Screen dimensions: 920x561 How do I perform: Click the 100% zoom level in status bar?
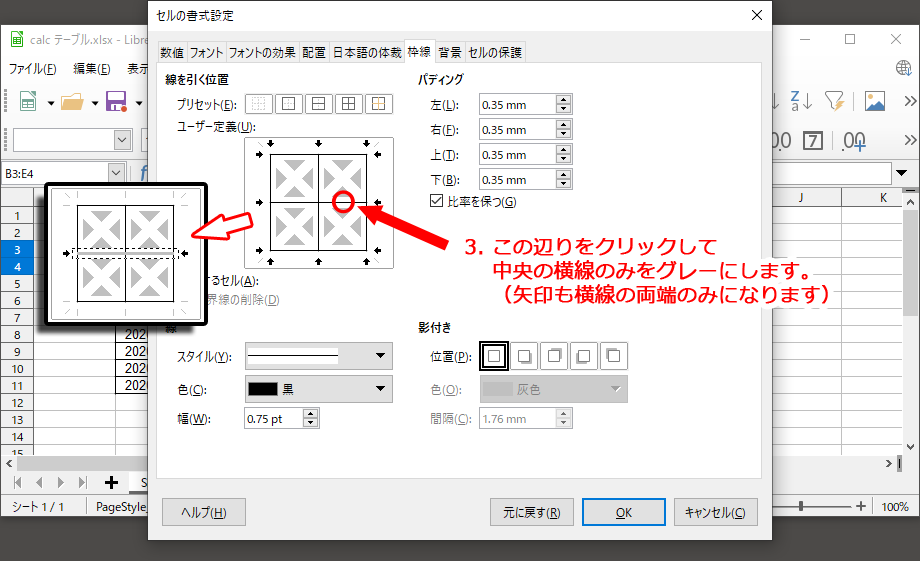(894, 506)
